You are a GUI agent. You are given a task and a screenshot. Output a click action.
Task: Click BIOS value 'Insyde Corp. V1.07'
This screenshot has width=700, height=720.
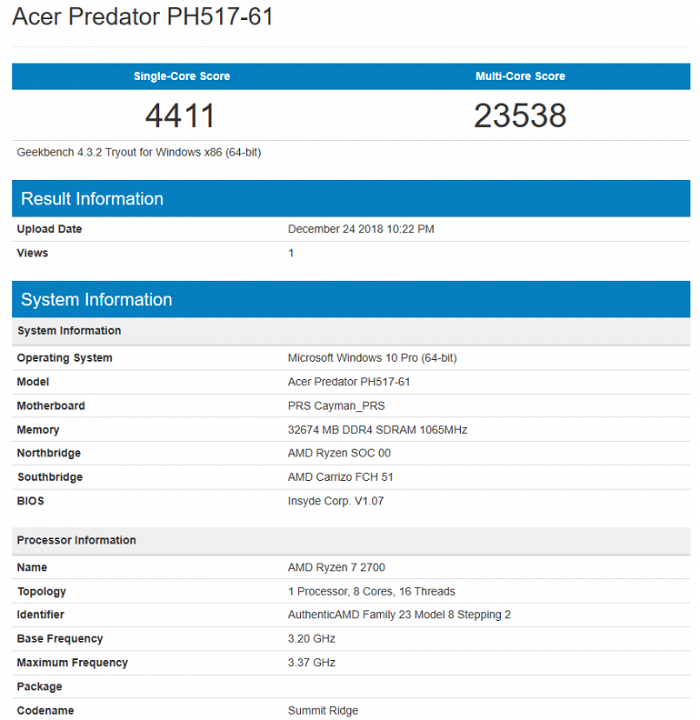[336, 501]
